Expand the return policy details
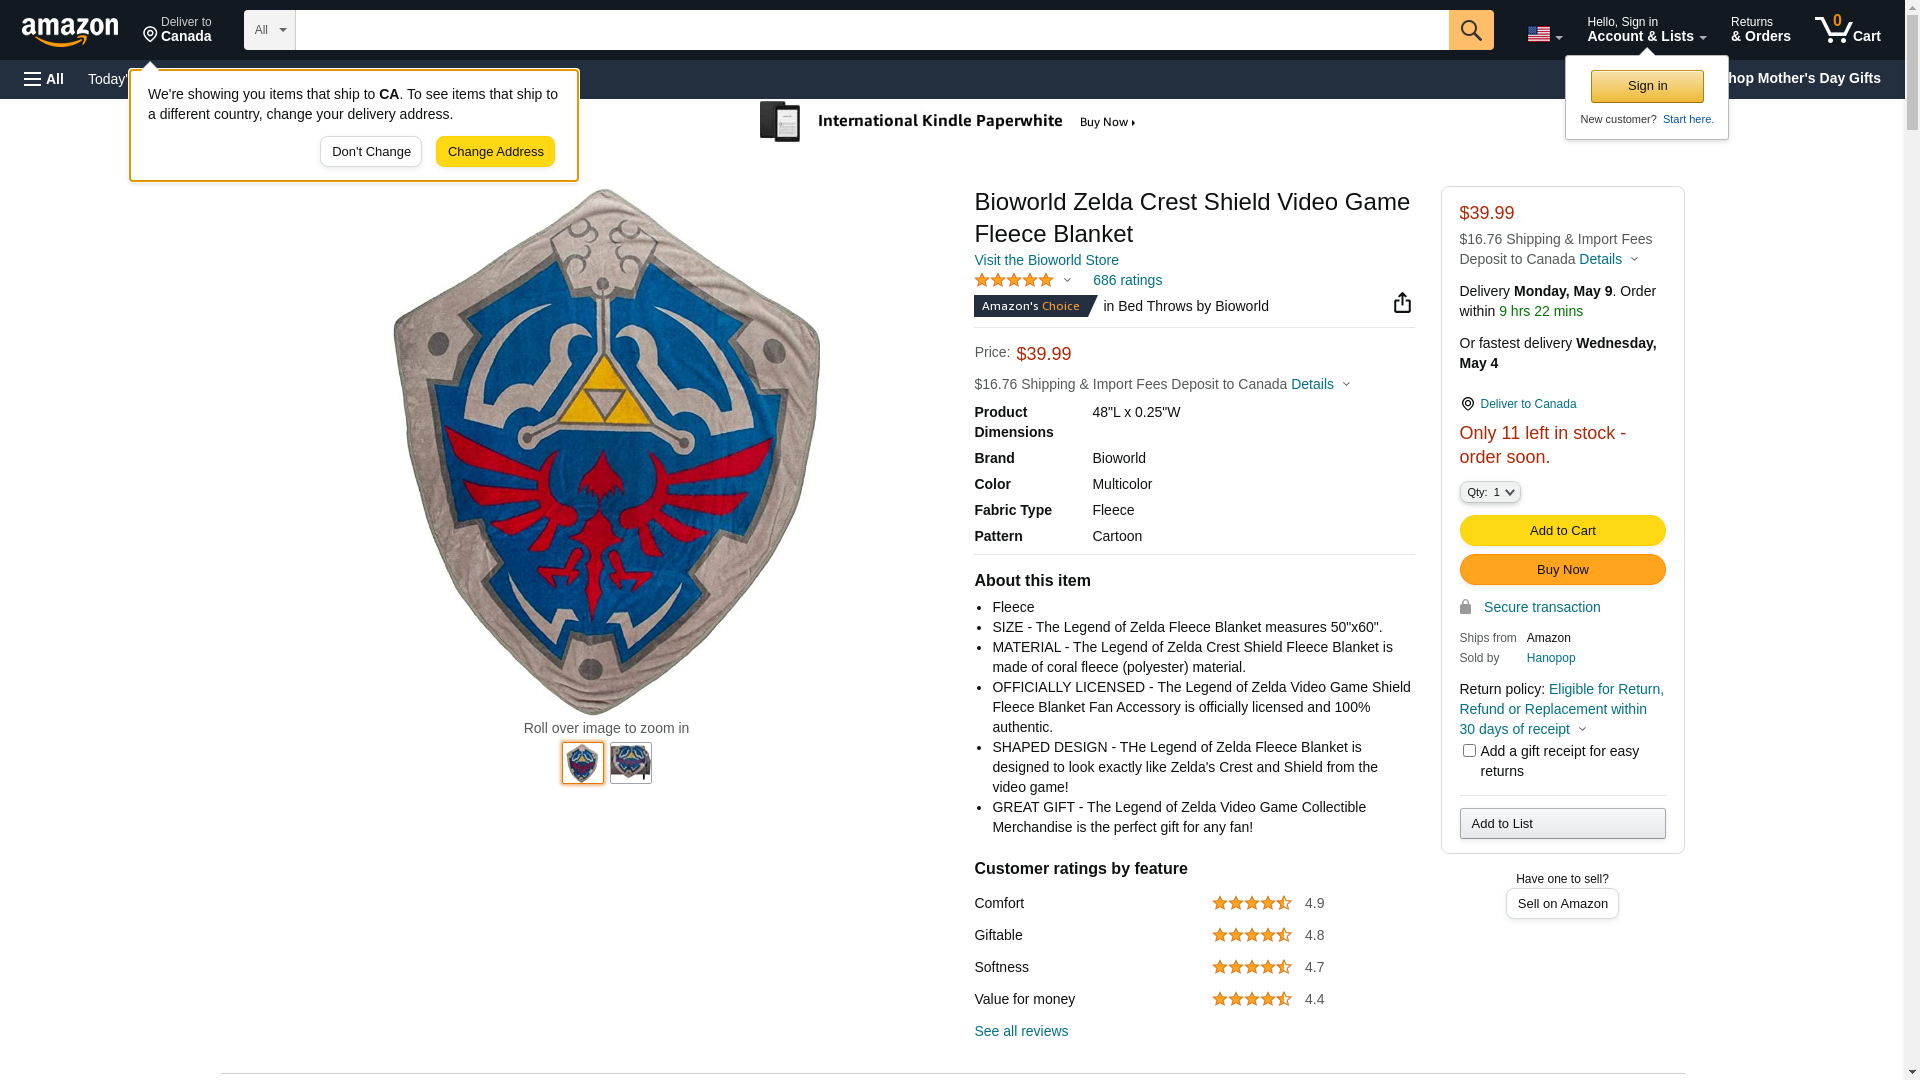The height and width of the screenshot is (1080, 1920). 1582,729
